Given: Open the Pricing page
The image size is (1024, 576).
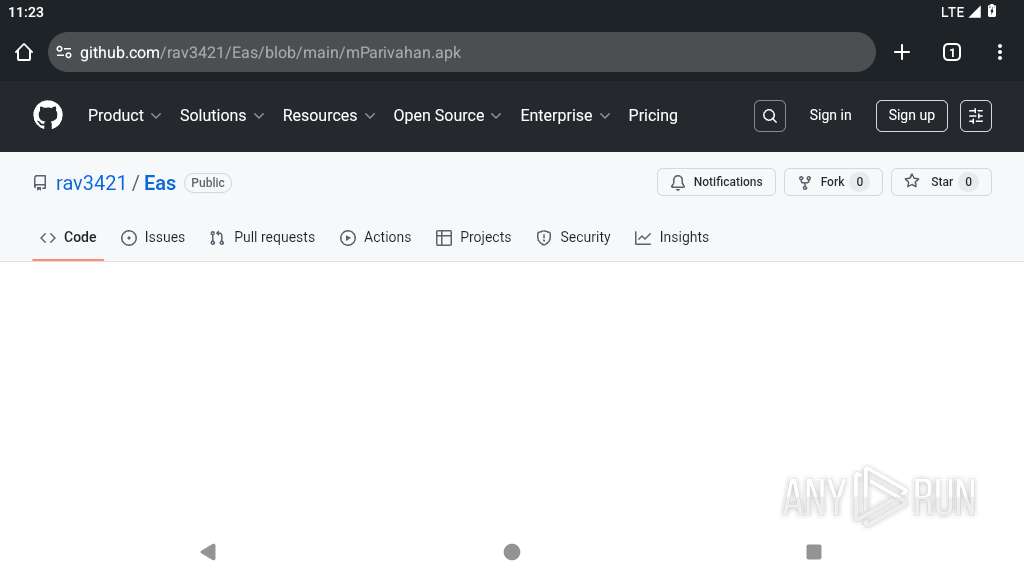Looking at the screenshot, I should [652, 116].
